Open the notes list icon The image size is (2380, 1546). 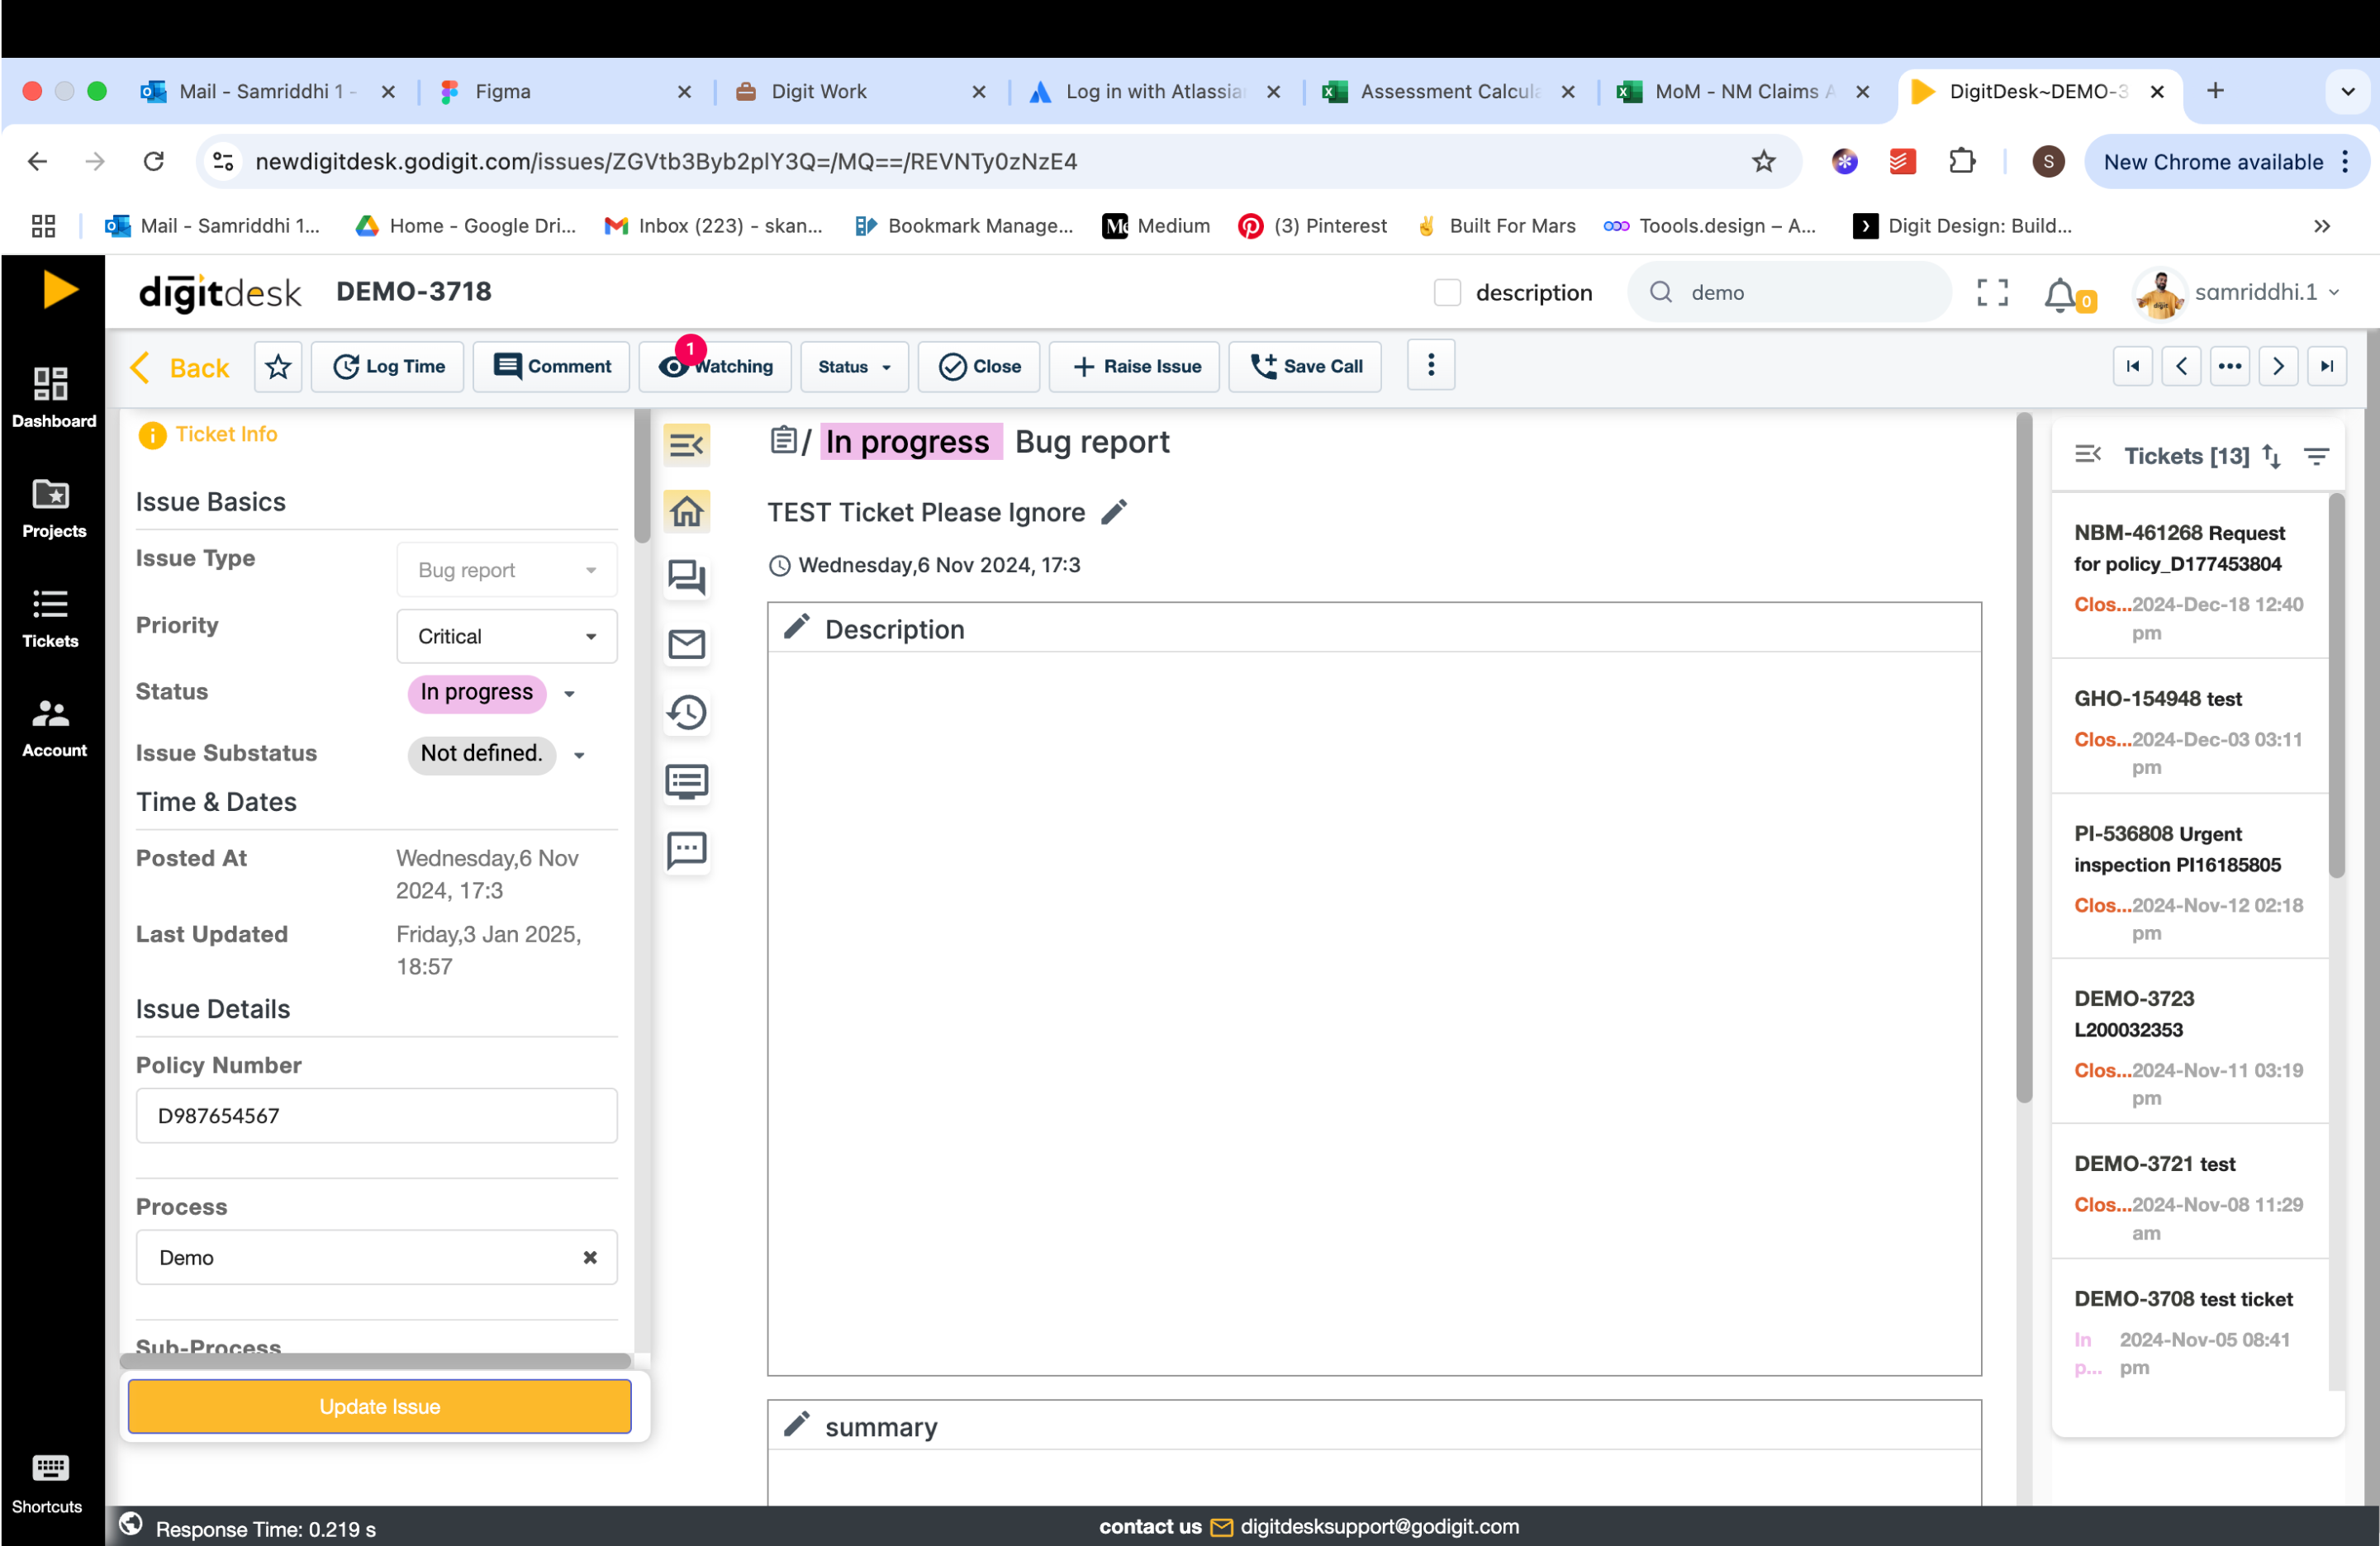point(686,781)
